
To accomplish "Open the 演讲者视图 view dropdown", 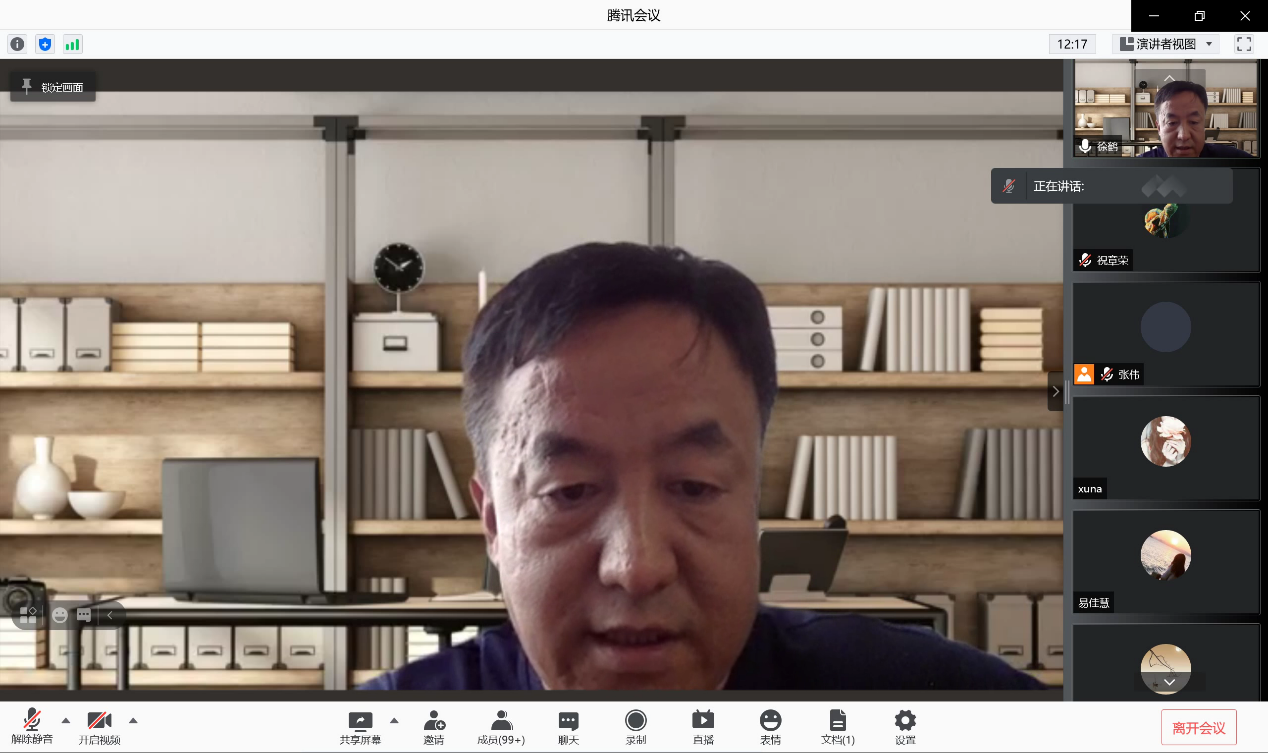I will tap(1166, 44).
